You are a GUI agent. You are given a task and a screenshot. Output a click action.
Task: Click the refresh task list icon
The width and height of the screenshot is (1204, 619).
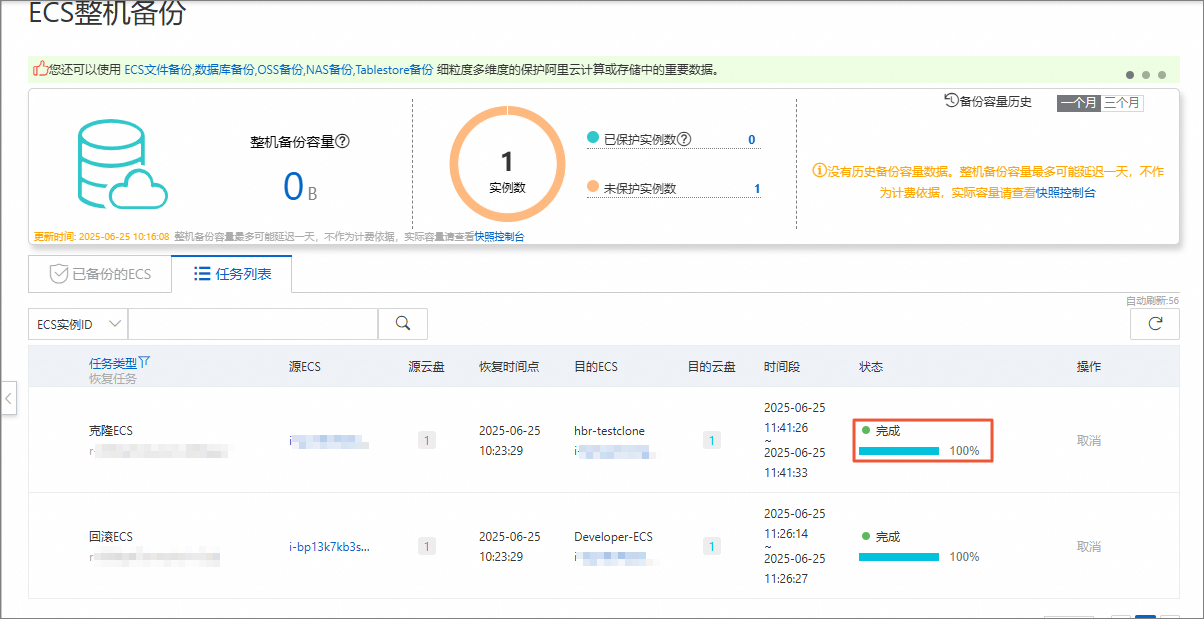pyautogui.click(x=1155, y=324)
